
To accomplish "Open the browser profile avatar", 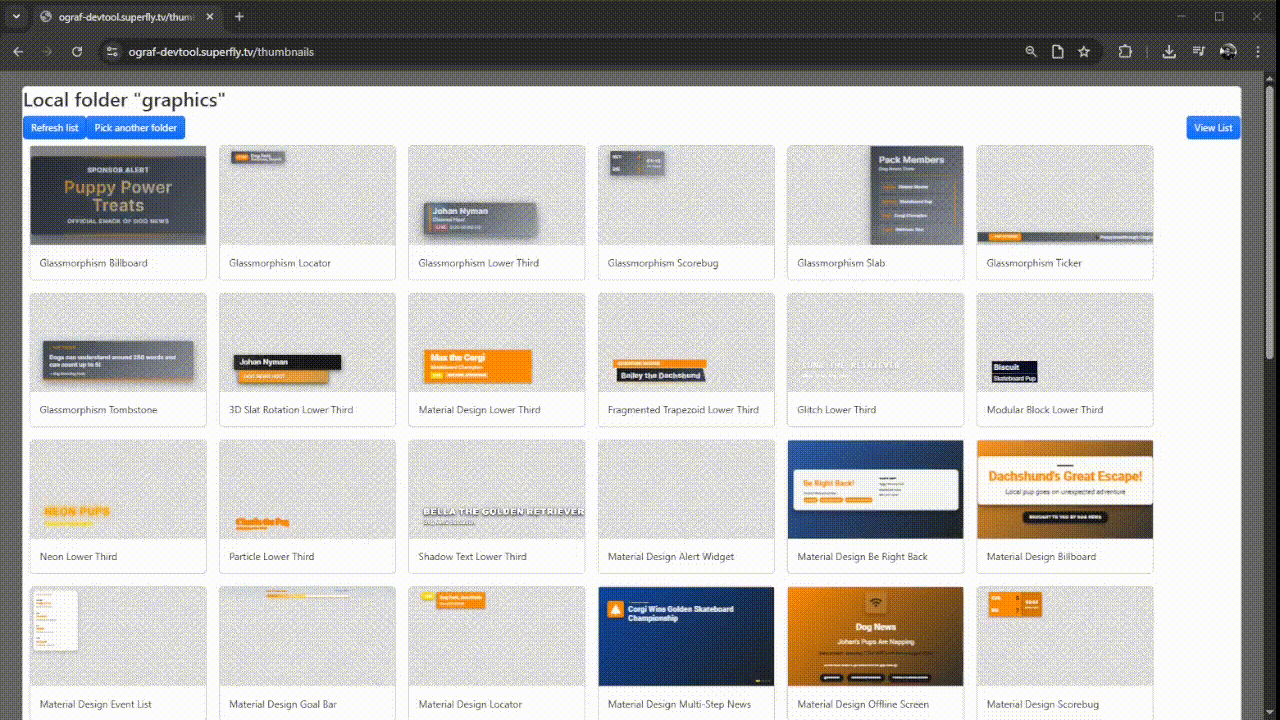I will 1229,52.
